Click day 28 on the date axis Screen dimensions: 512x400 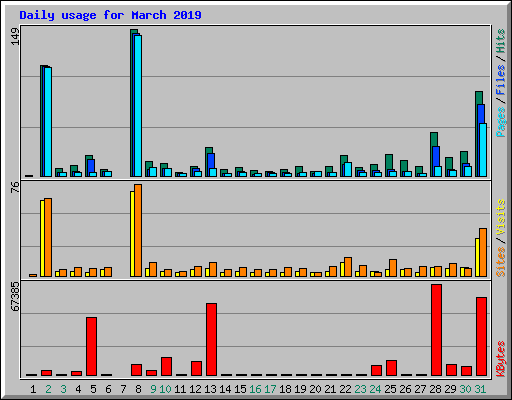[435, 389]
